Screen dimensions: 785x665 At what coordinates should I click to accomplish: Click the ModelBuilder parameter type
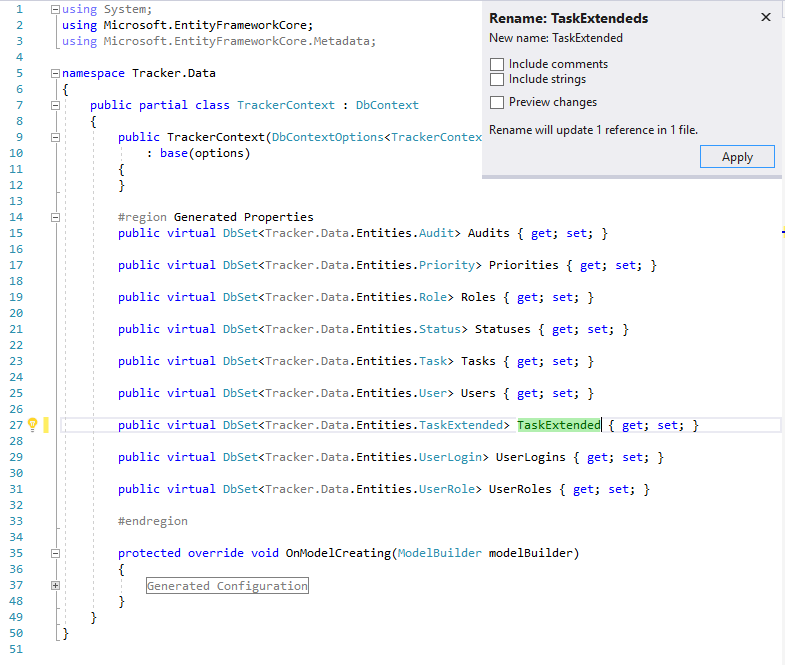[x=440, y=553]
